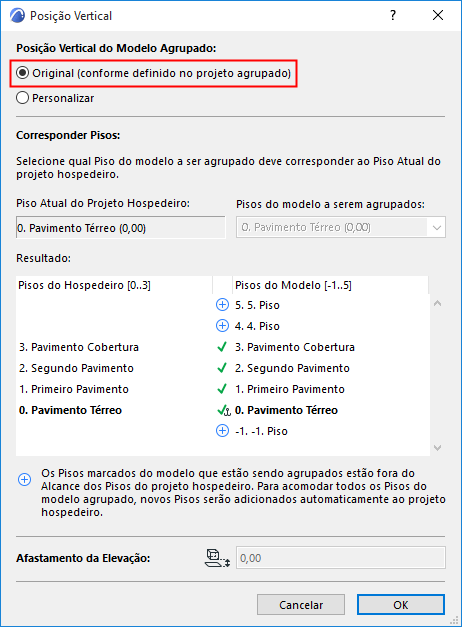
Task: Click anchored checkmark beside 0. Pavimento Térreo
Action: pos(224,410)
